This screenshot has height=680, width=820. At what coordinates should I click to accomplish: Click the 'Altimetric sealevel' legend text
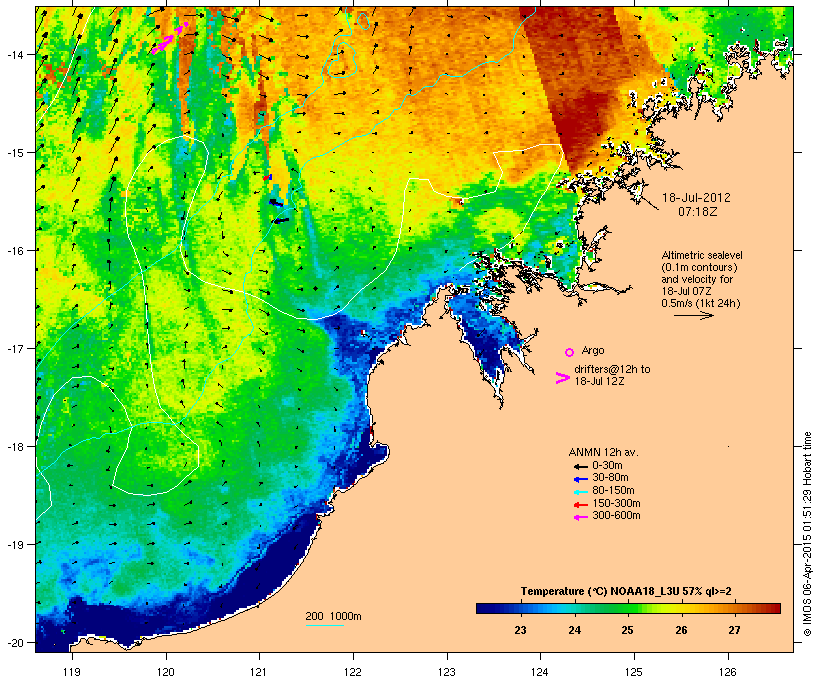(702, 255)
